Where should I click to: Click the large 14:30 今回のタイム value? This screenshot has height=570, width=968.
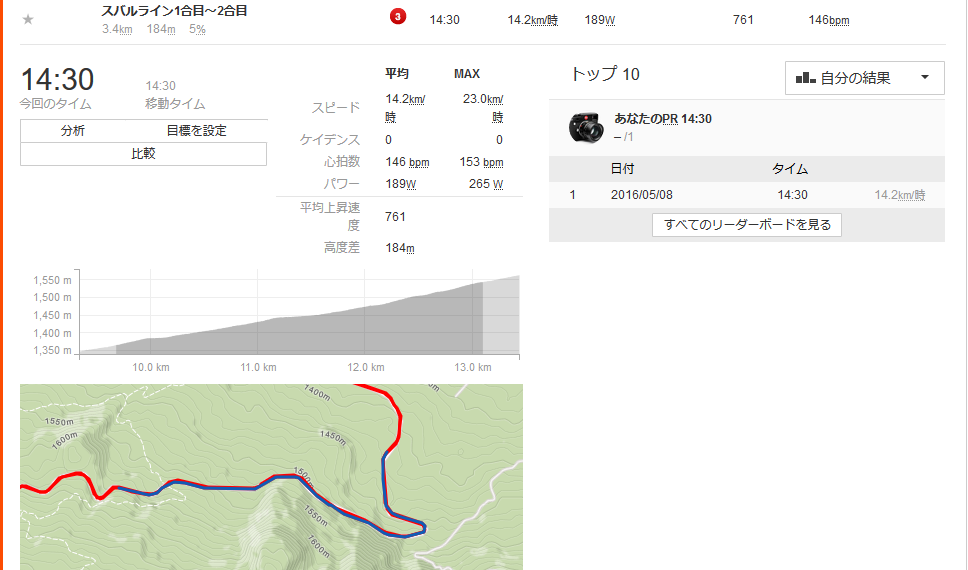click(x=57, y=80)
